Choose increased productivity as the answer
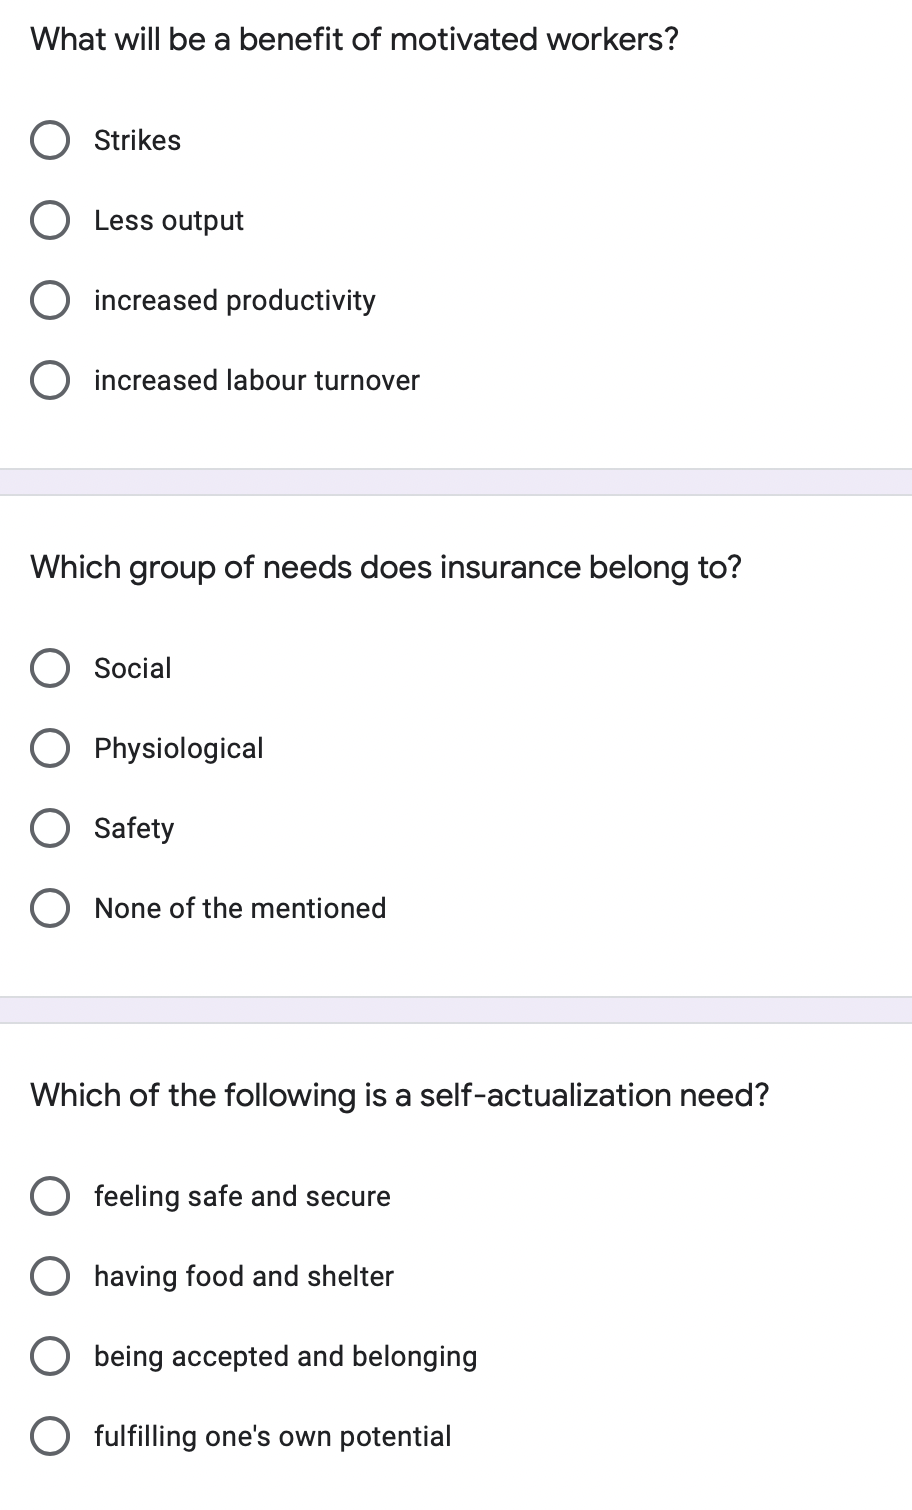This screenshot has width=912, height=1510. coord(50,299)
